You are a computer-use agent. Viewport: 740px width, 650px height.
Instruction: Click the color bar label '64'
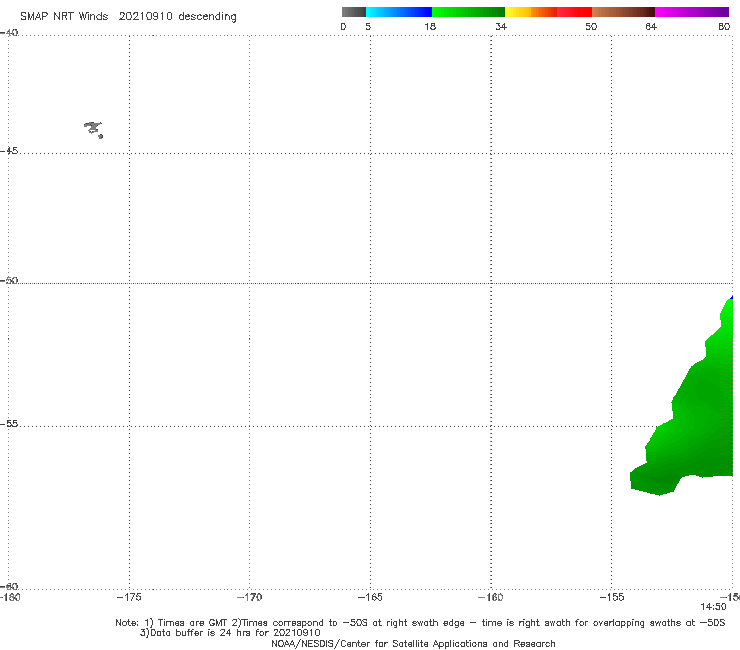tap(651, 26)
